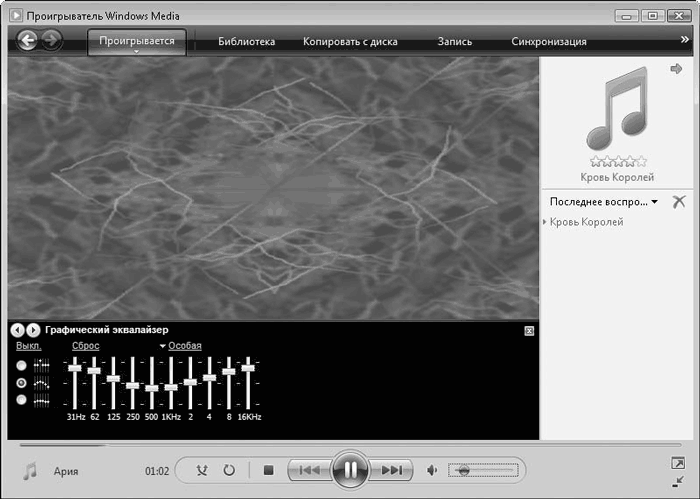Skip to the next track
Image resolution: width=700 pixels, height=499 pixels.
click(x=391, y=470)
